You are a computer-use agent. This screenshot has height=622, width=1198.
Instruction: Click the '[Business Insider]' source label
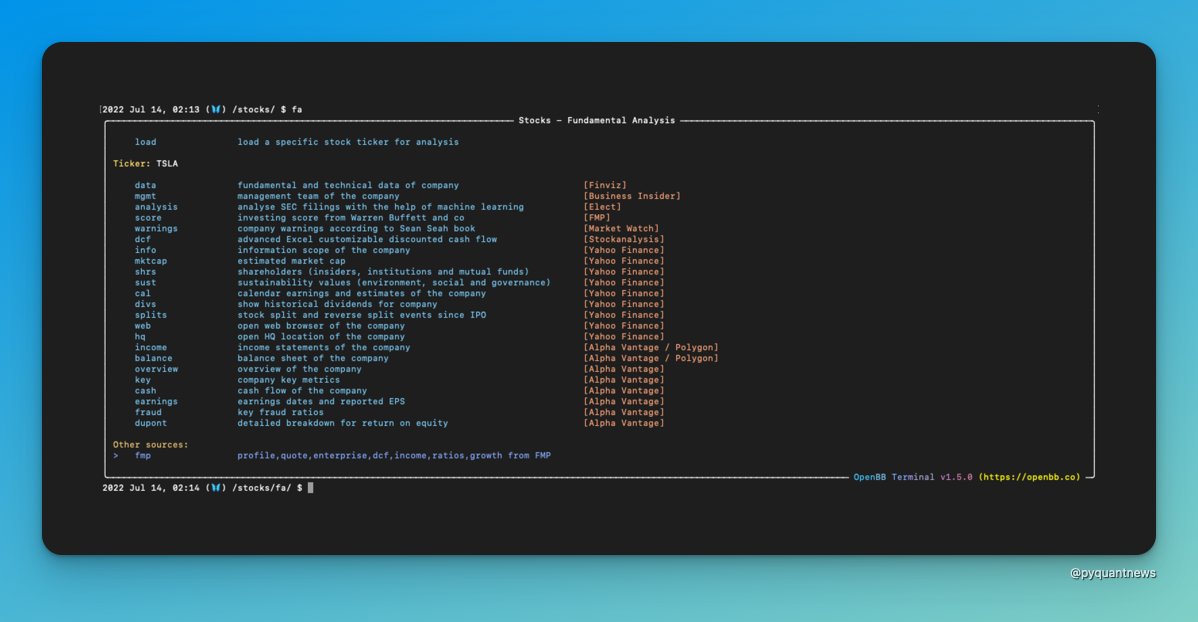(x=632, y=196)
